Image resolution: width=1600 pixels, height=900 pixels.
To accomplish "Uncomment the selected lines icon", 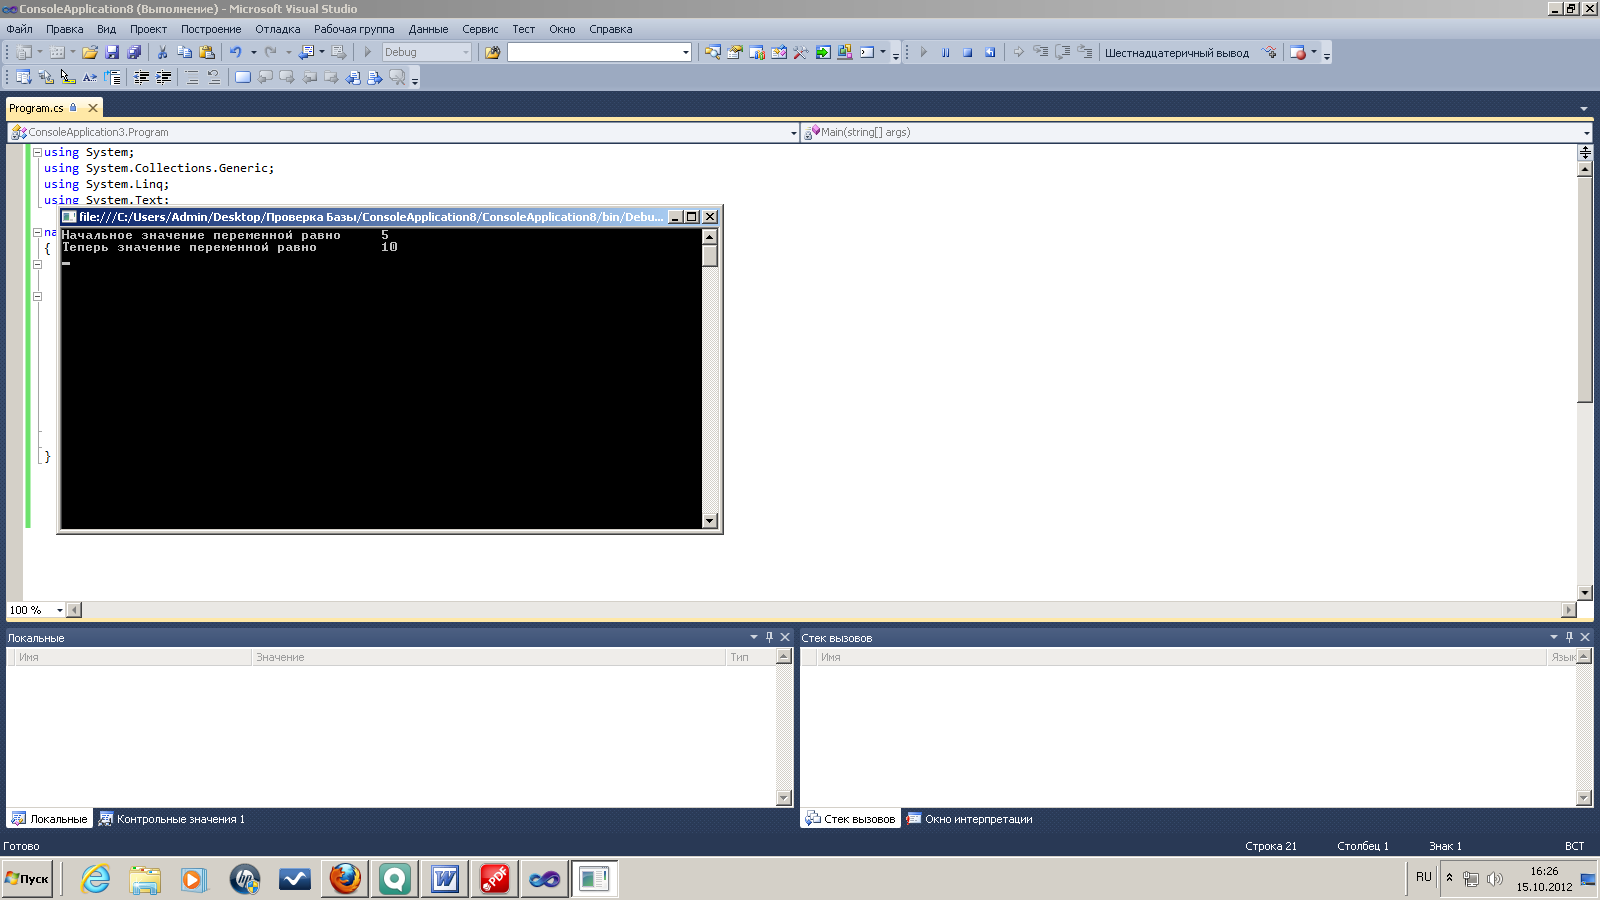I will coord(214,77).
